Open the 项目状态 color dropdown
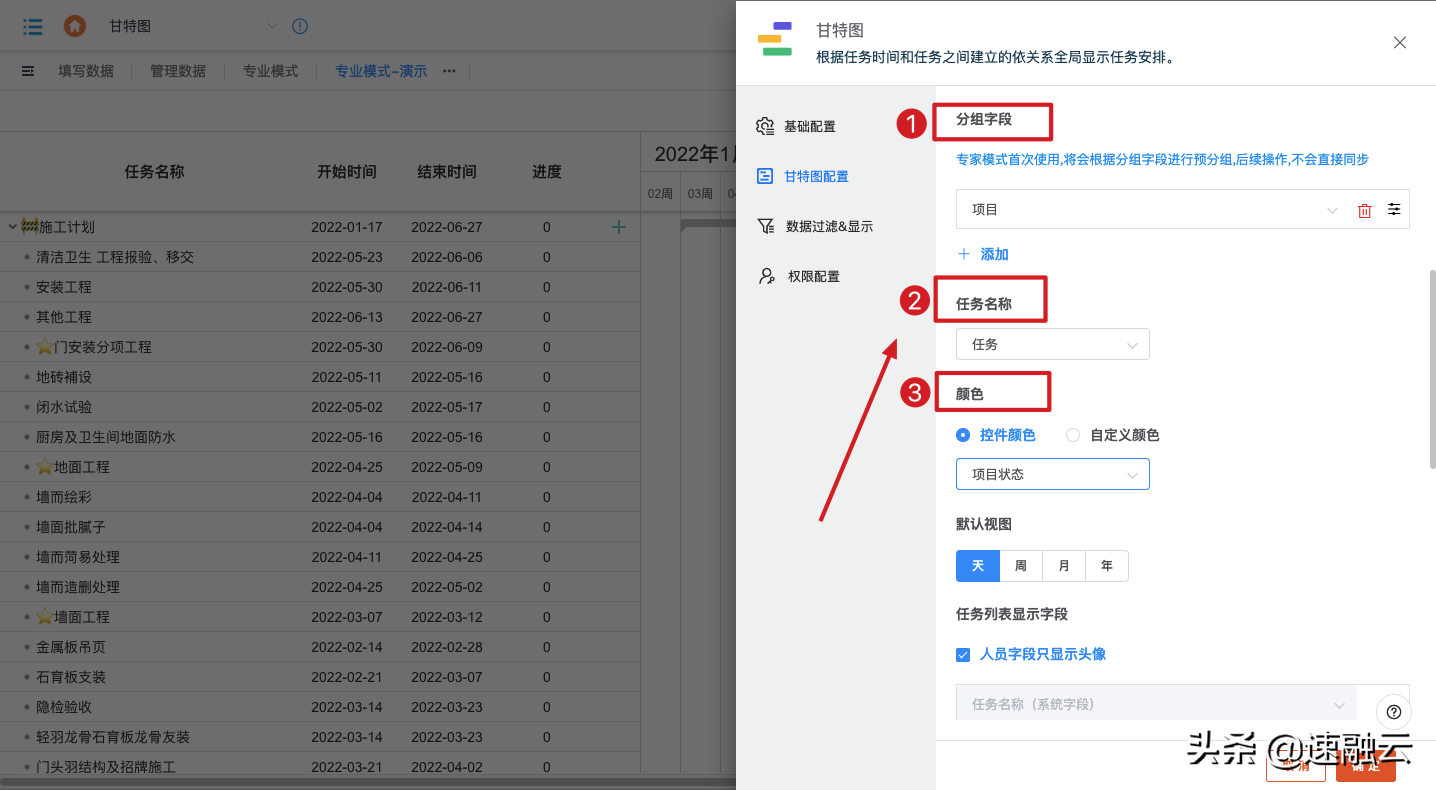 [1052, 473]
